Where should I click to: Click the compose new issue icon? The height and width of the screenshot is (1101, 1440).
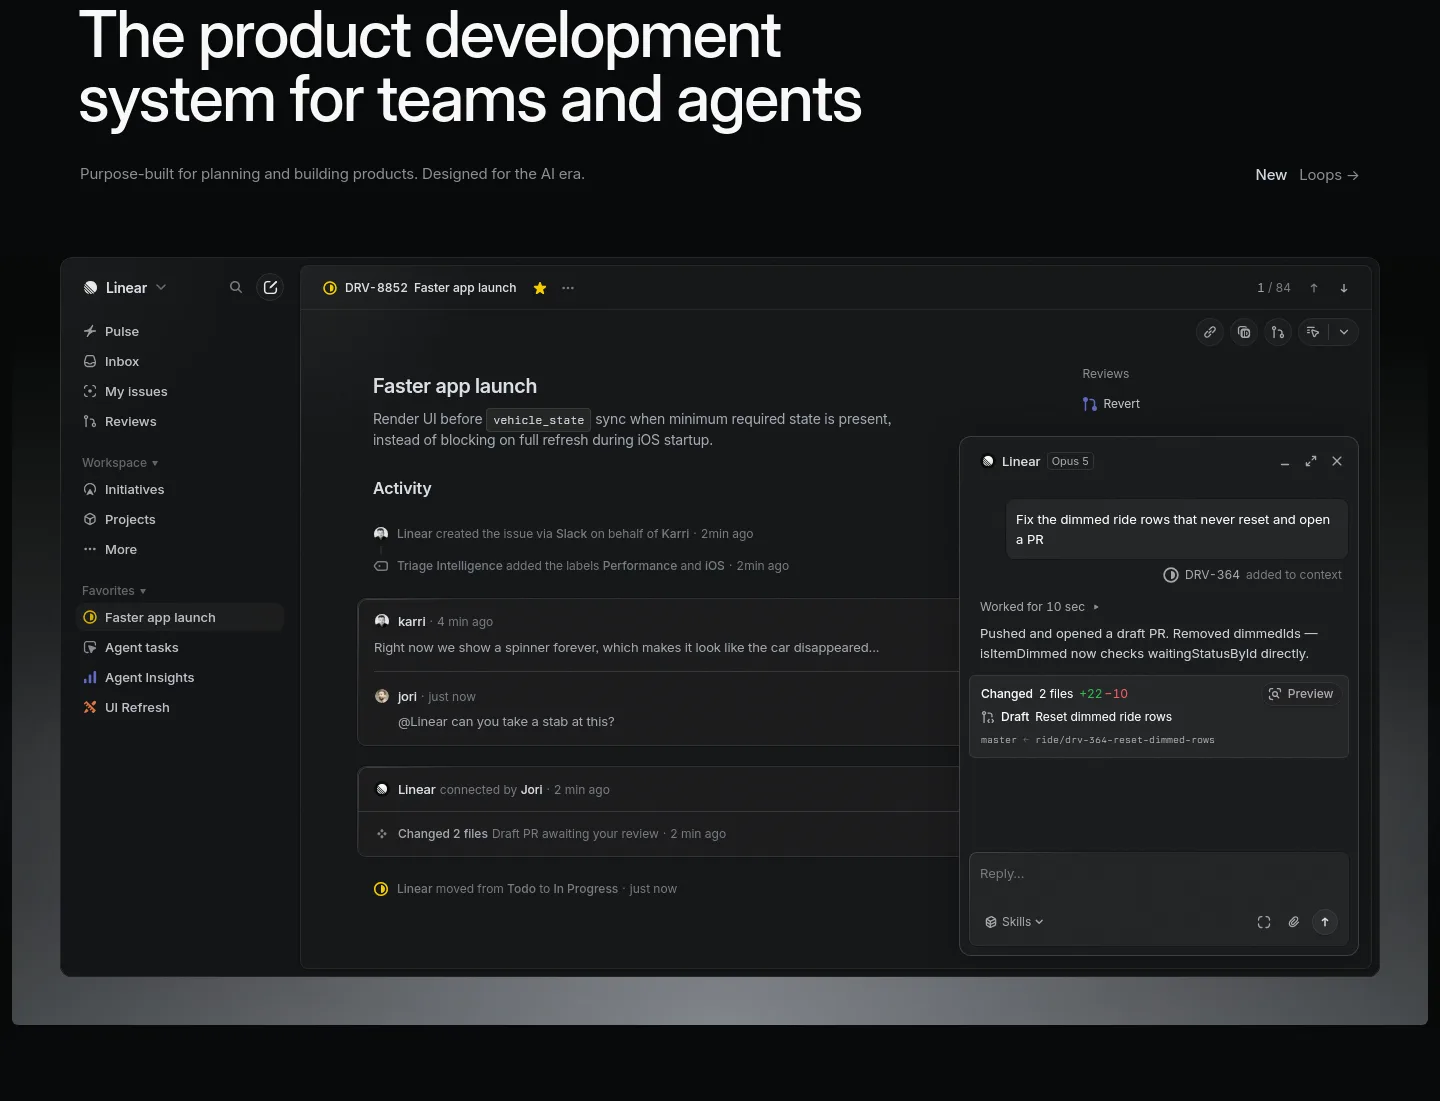pos(270,288)
